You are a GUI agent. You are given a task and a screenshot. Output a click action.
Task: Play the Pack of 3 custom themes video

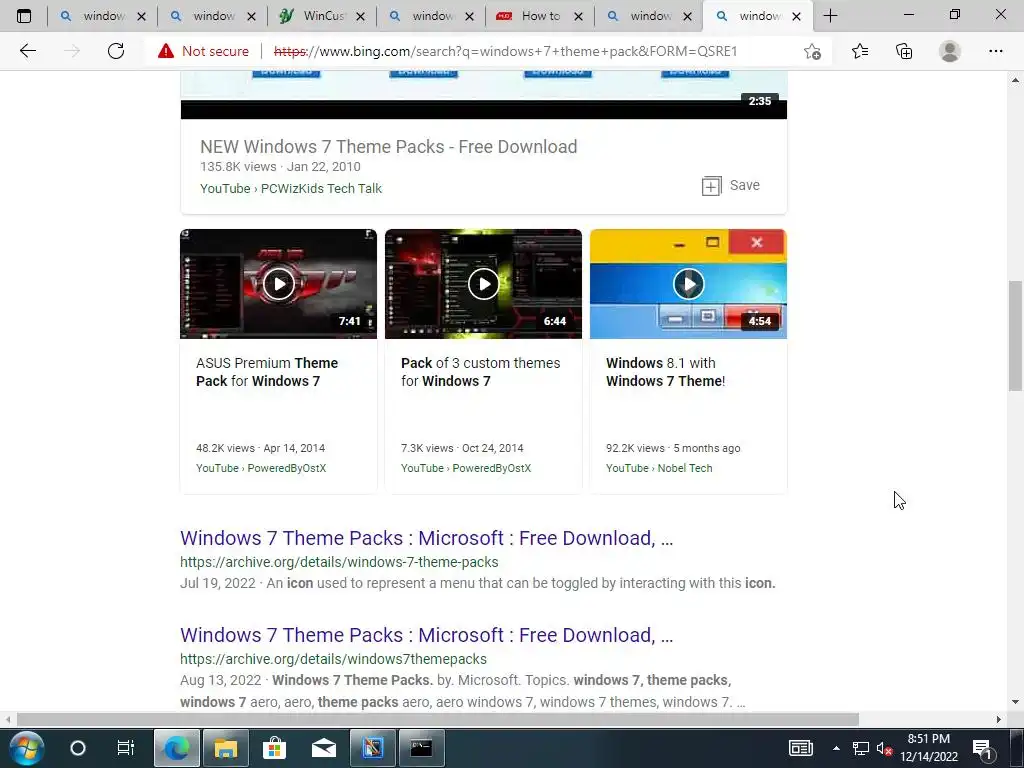click(483, 283)
